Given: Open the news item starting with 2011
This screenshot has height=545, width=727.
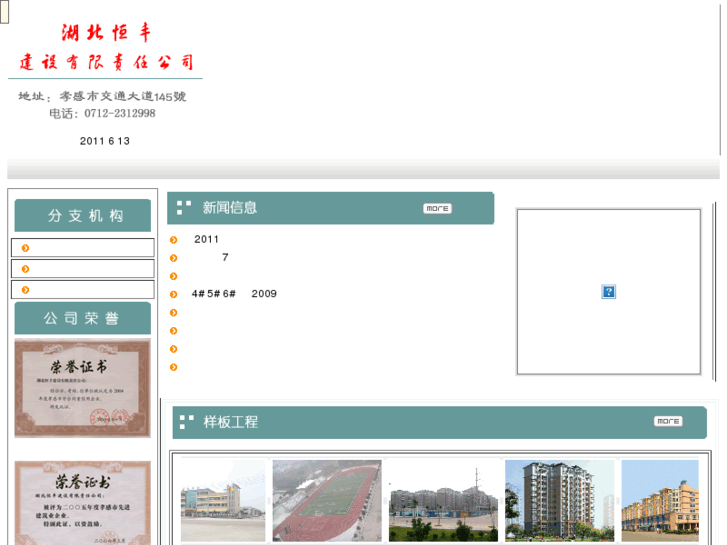Looking at the screenshot, I should pyautogui.click(x=206, y=239).
